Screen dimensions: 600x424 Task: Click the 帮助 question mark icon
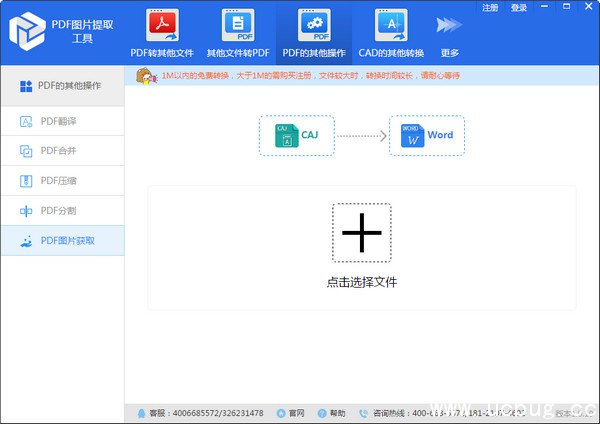(322, 413)
